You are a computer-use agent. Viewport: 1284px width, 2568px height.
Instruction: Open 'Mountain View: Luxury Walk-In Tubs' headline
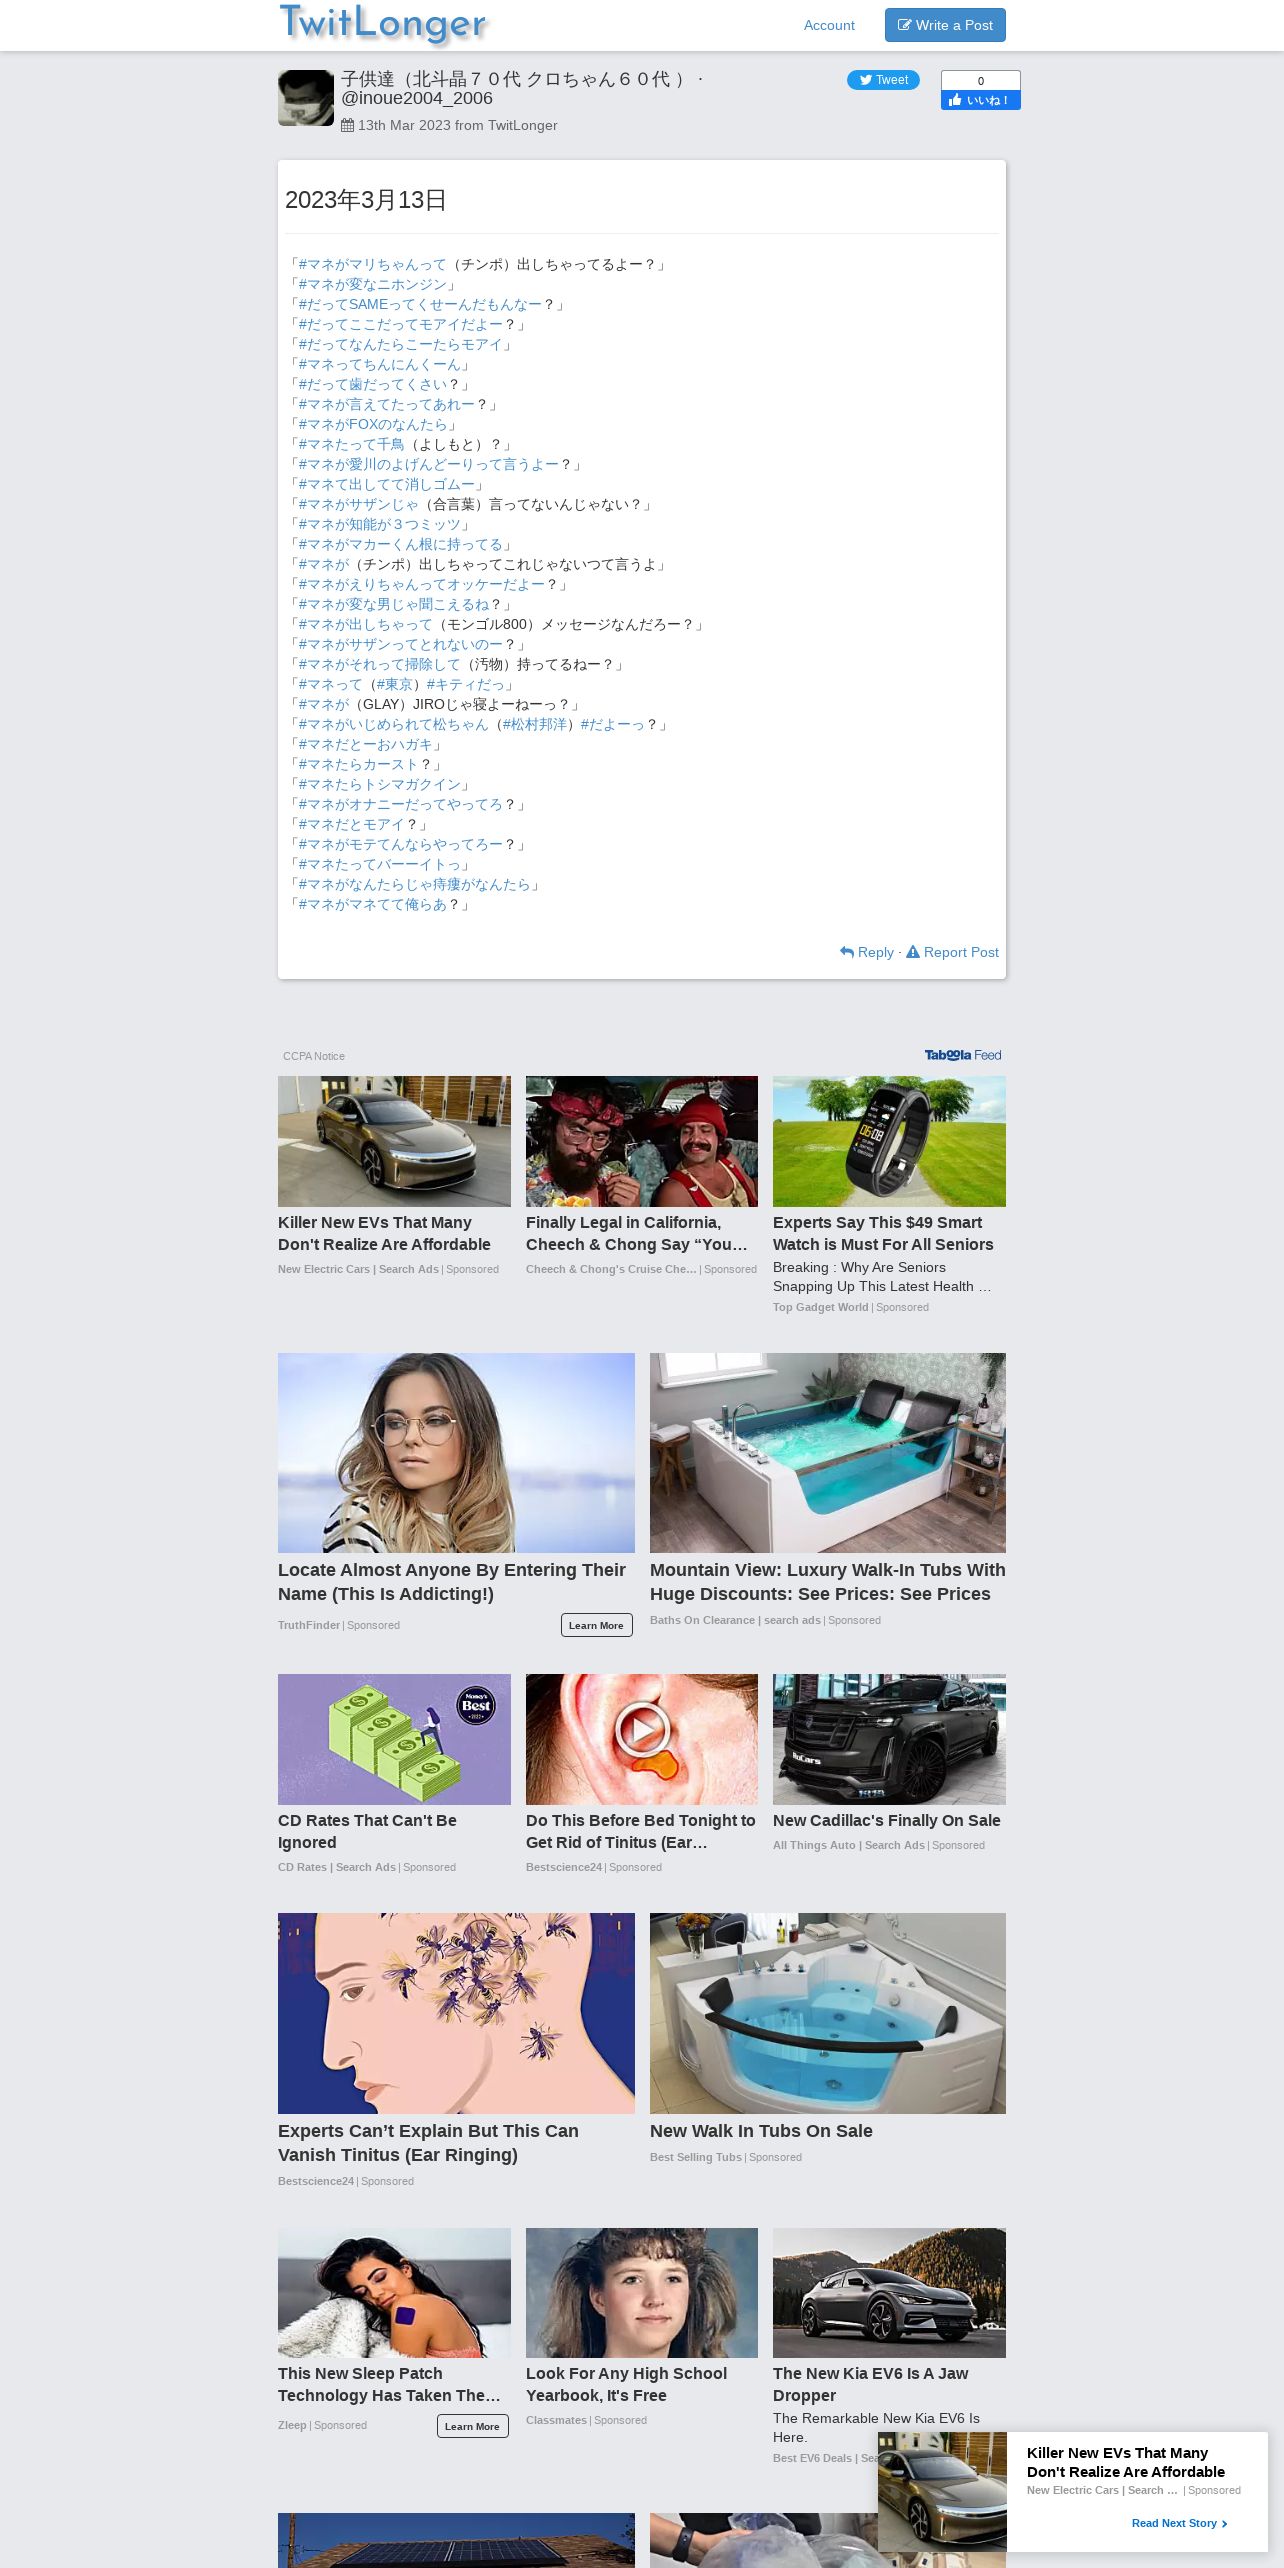coord(828,1582)
